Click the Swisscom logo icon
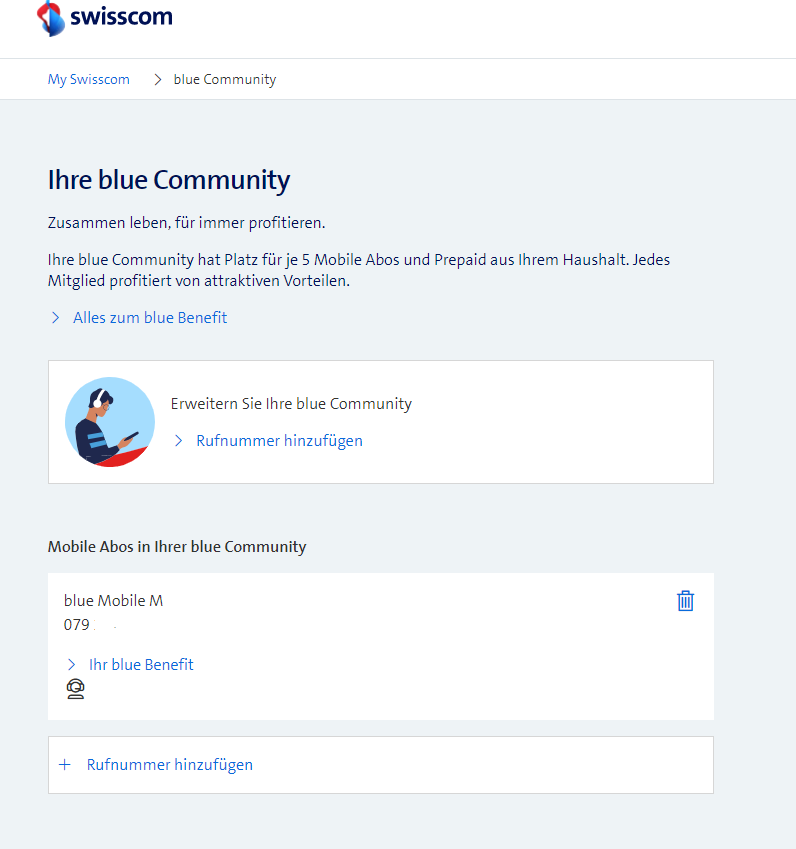Viewport: 796px width, 849px height. (x=50, y=18)
